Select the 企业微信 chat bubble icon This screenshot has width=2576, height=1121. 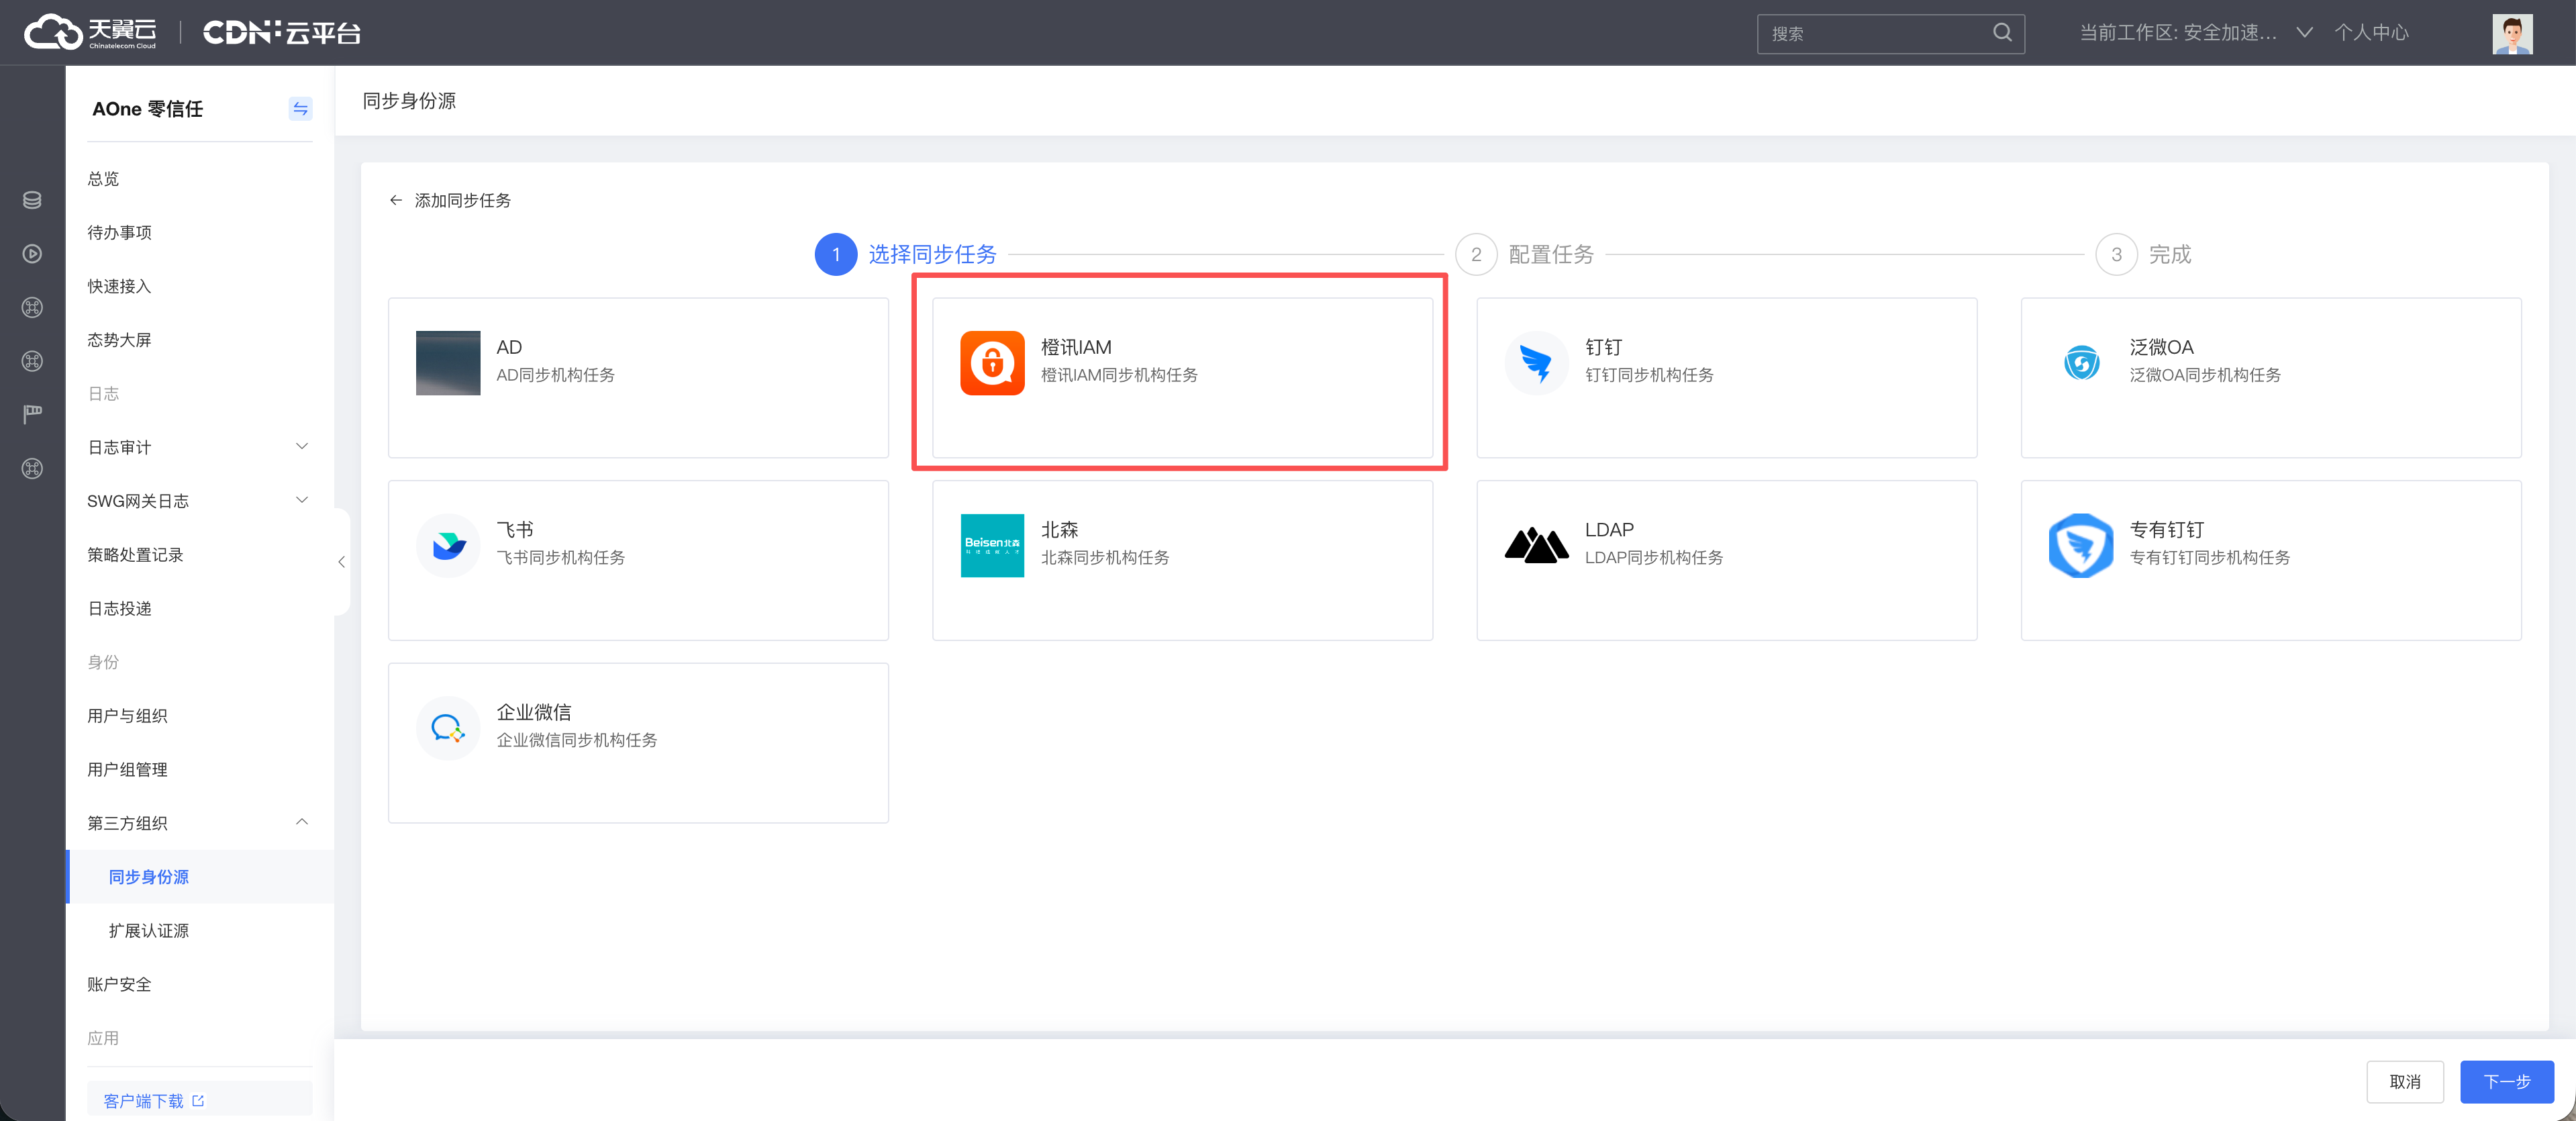coord(447,727)
